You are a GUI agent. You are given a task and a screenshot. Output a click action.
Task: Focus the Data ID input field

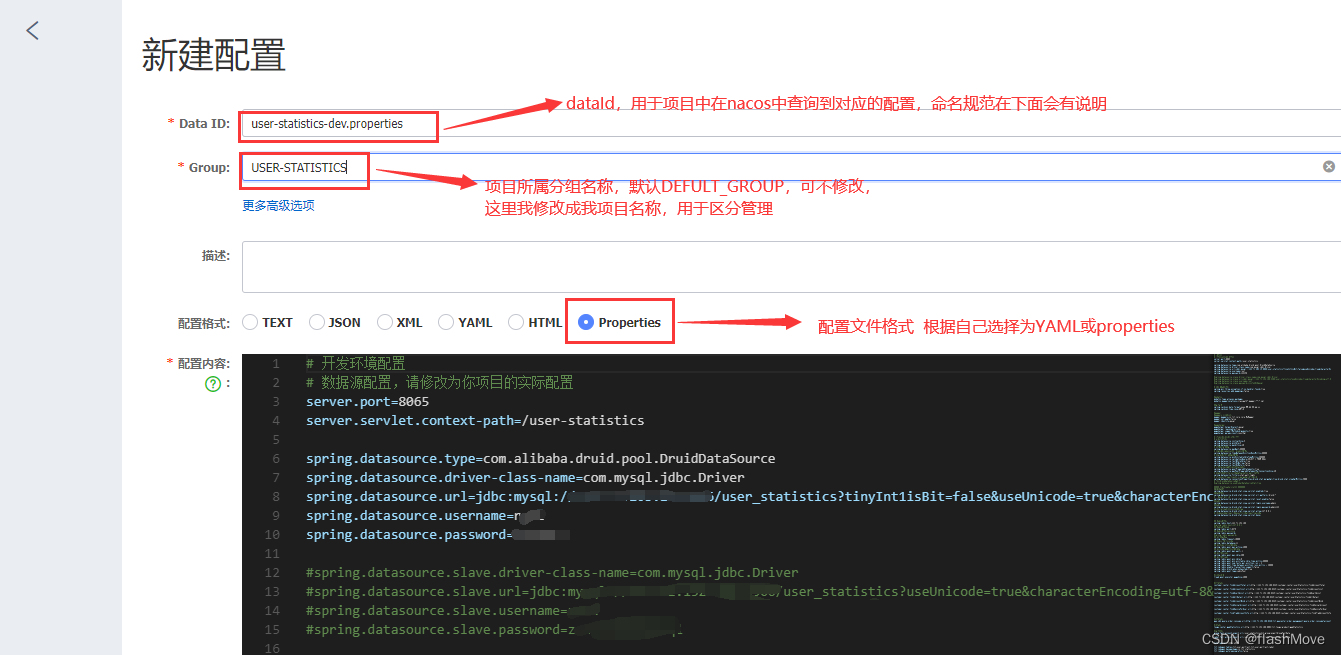pyautogui.click(x=790, y=124)
